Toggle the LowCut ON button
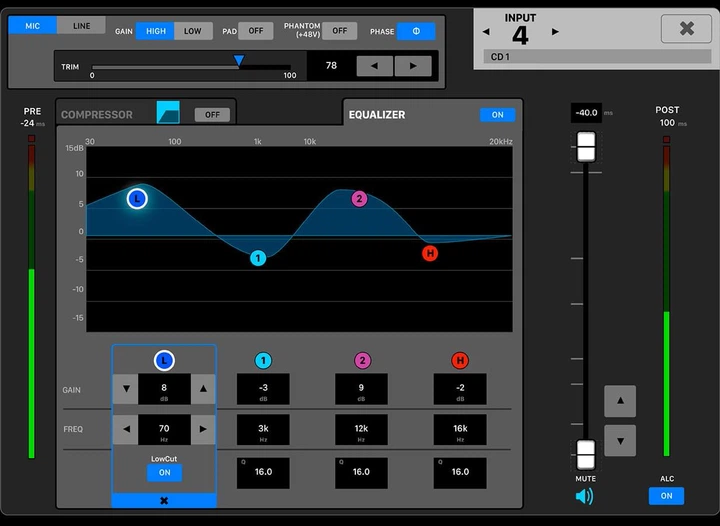The width and height of the screenshot is (720, 526). point(164,473)
